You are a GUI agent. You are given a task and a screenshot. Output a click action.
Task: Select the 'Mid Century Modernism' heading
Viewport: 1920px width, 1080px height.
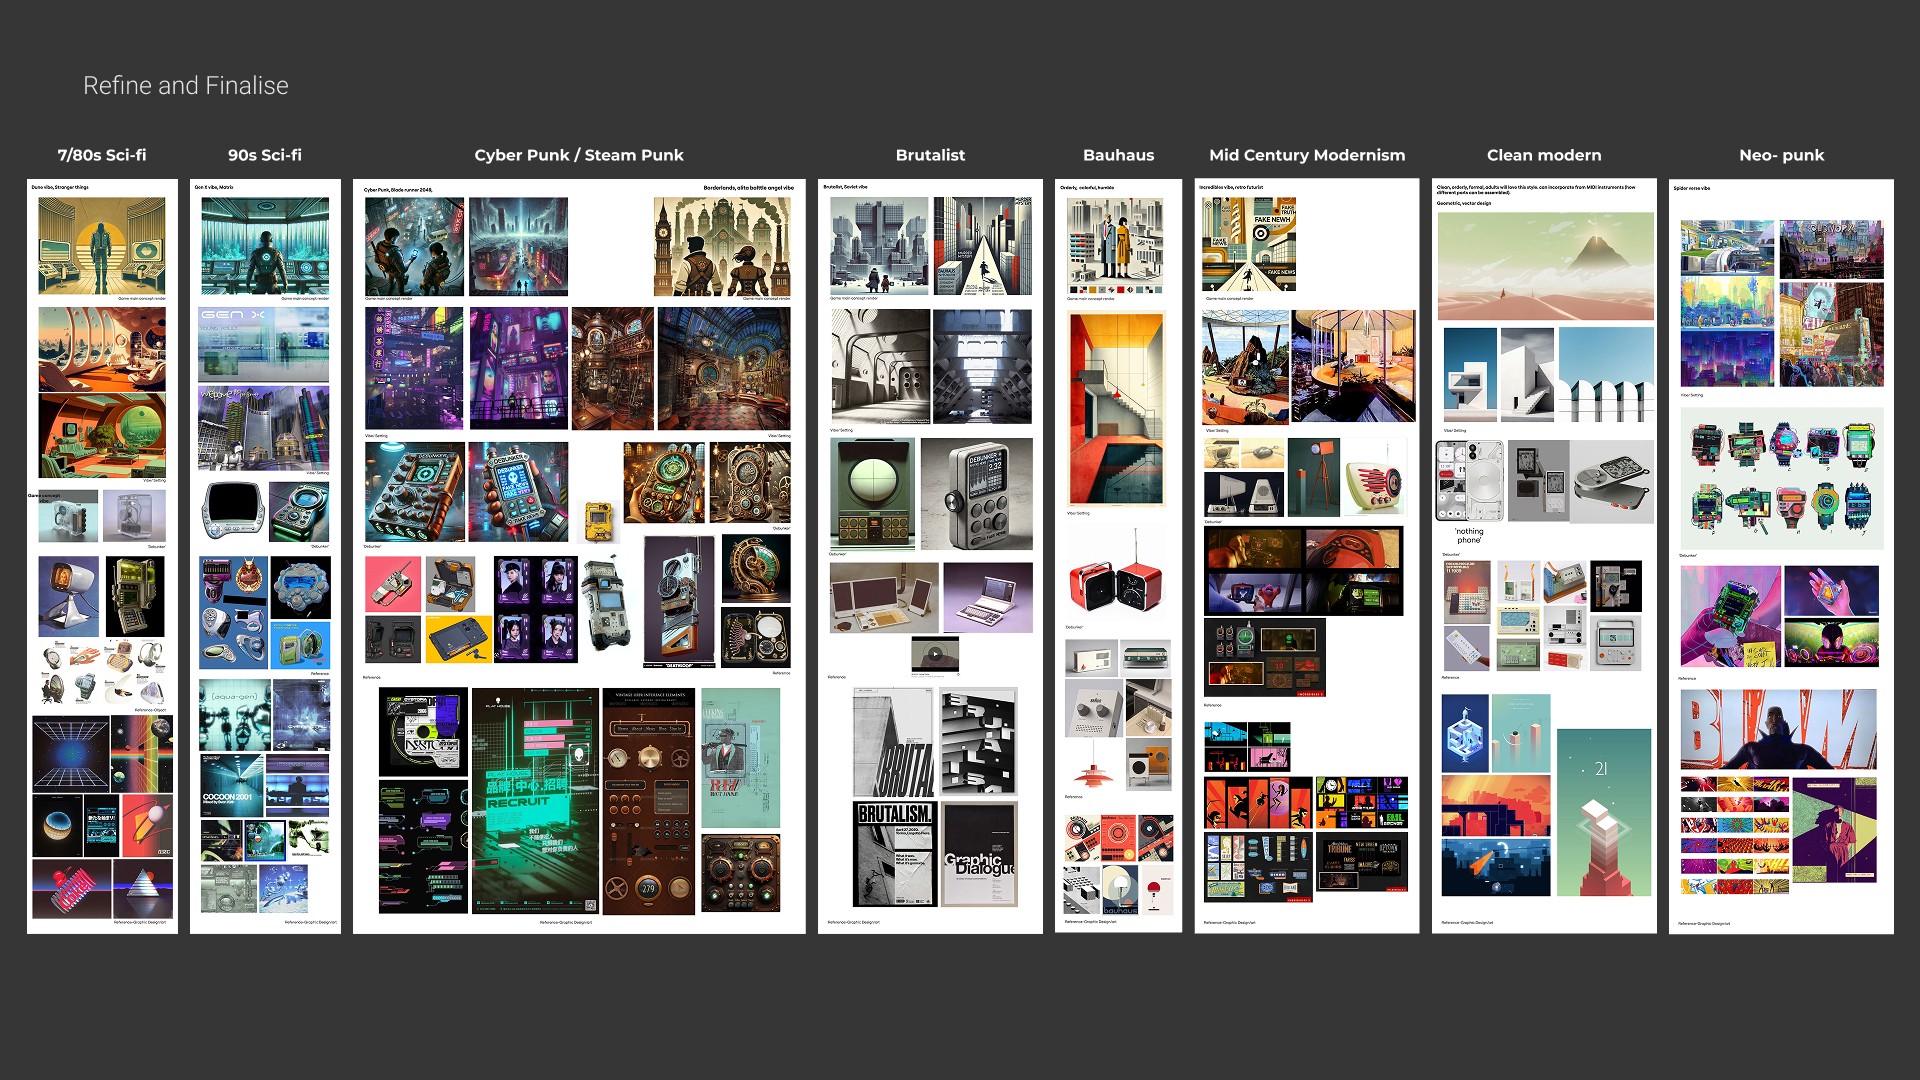coord(1306,155)
